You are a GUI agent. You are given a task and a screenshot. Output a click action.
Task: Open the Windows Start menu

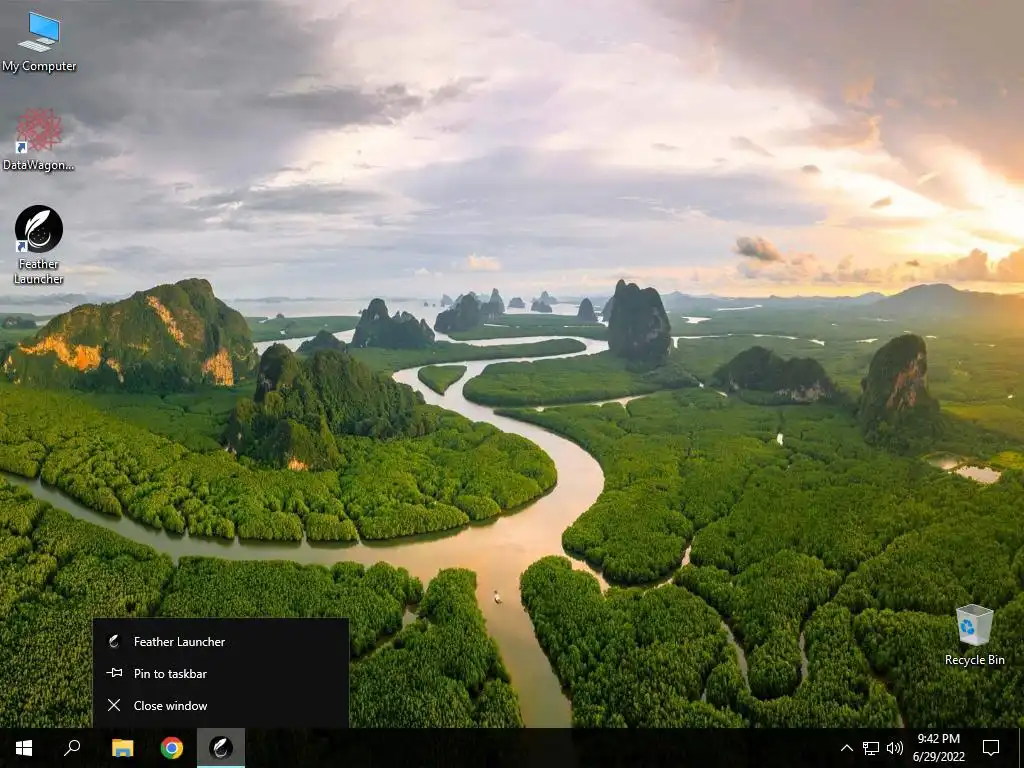point(24,748)
